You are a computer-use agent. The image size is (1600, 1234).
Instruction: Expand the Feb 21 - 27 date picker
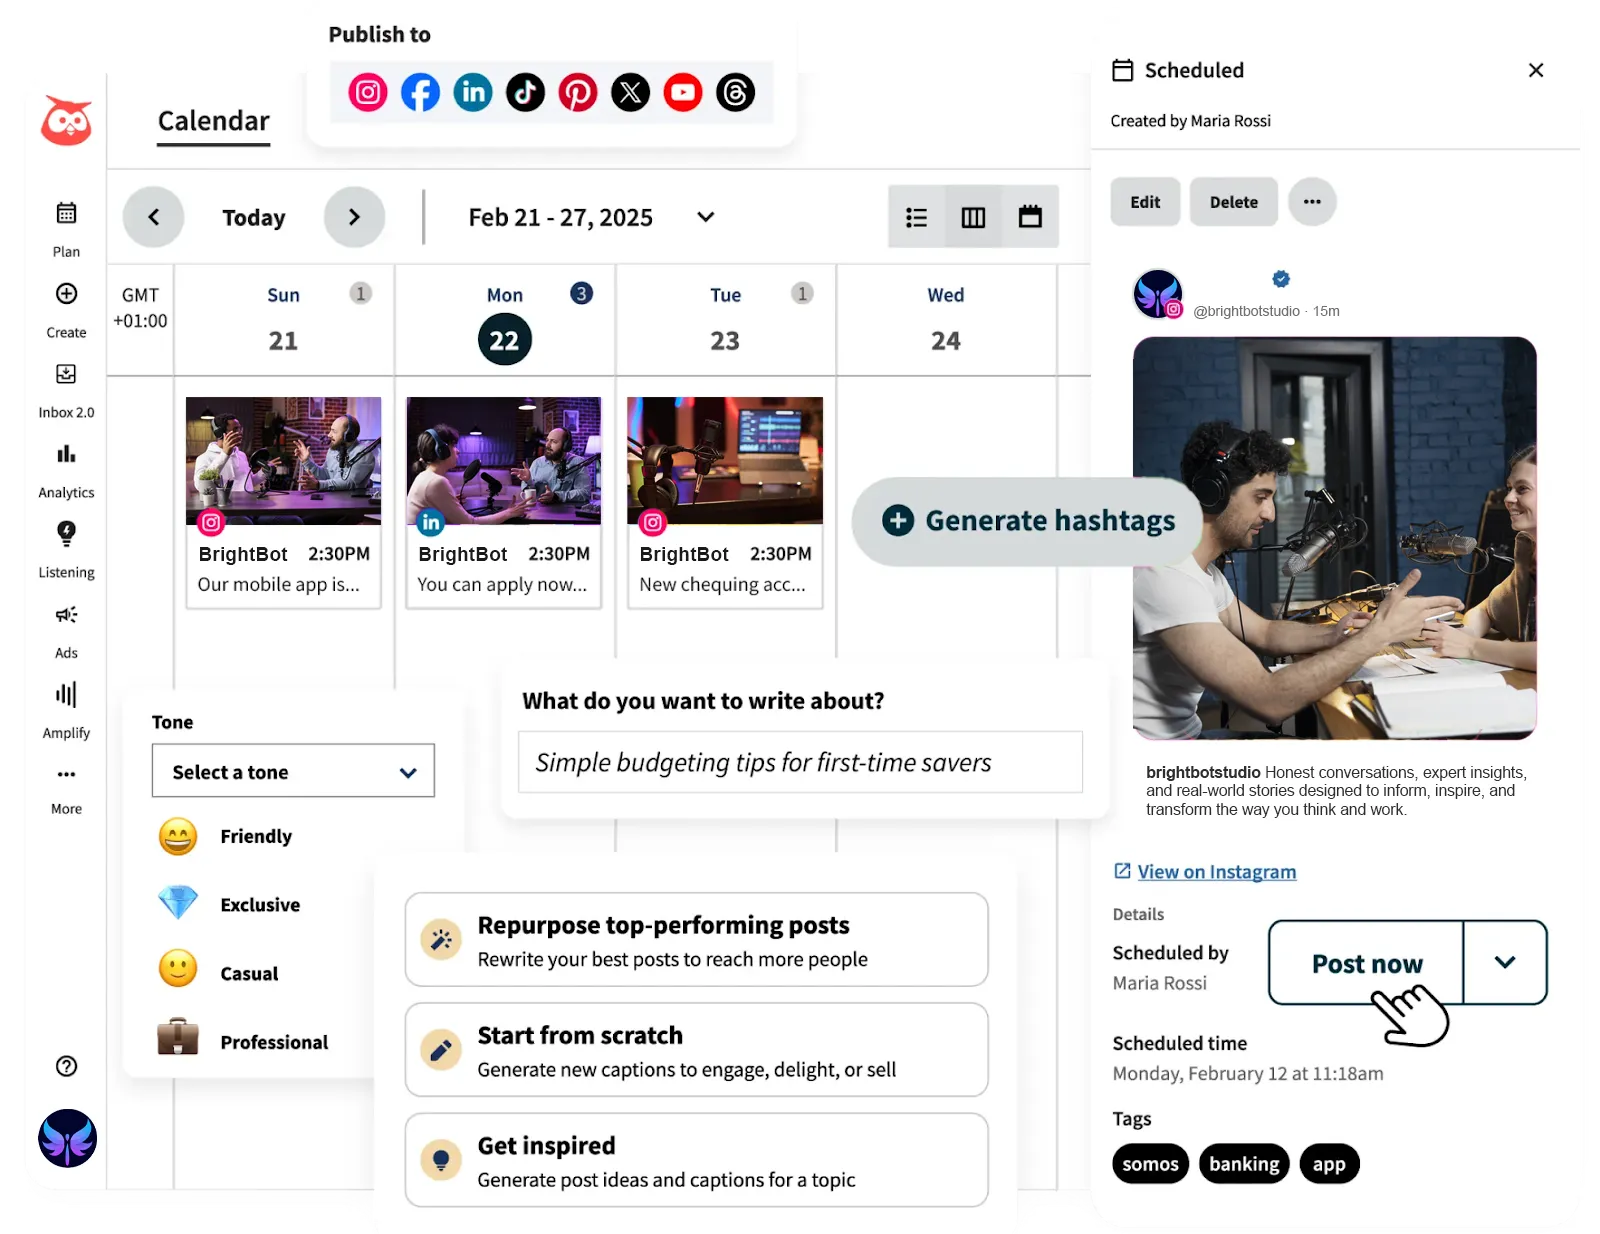(705, 217)
